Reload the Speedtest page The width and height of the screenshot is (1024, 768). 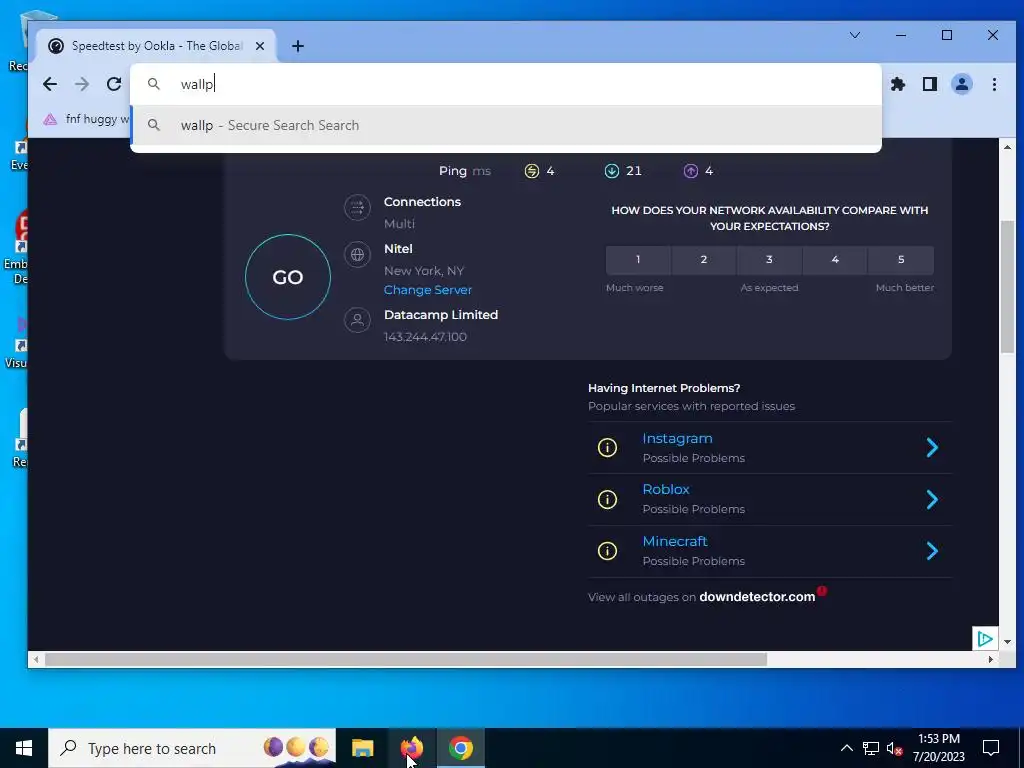pyautogui.click(x=114, y=84)
